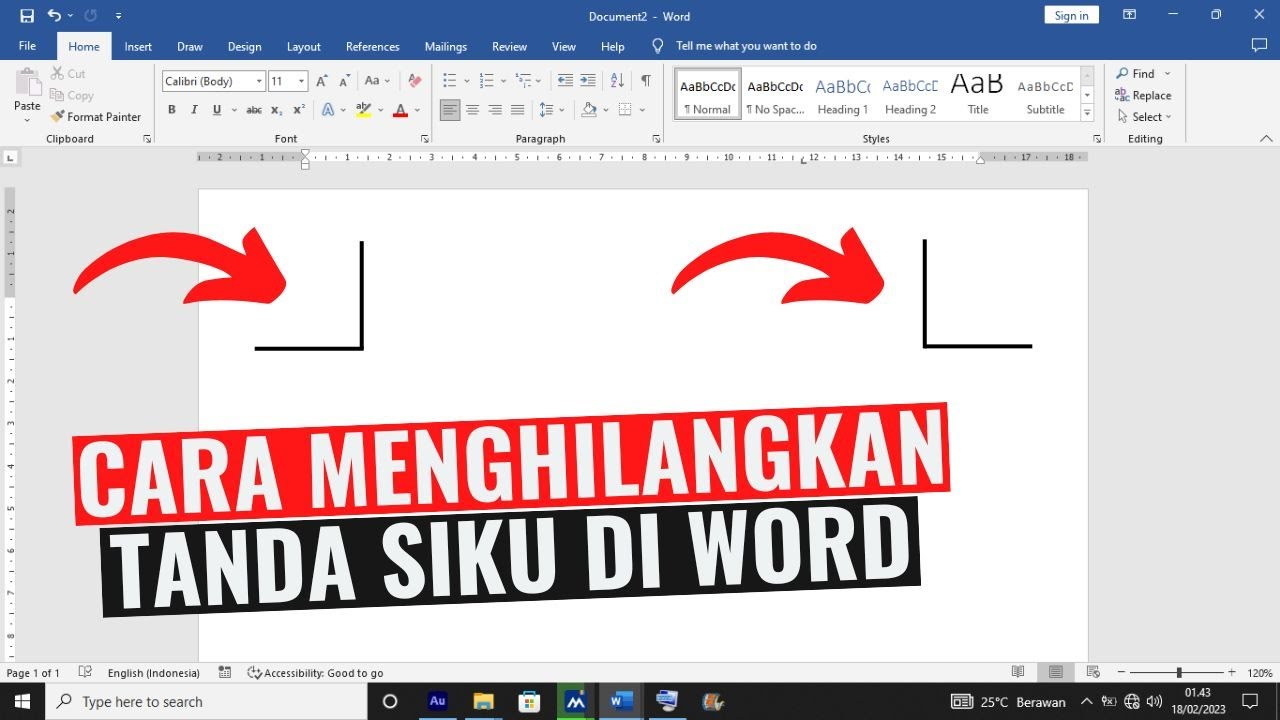Zoom out with the minus button

1122,673
